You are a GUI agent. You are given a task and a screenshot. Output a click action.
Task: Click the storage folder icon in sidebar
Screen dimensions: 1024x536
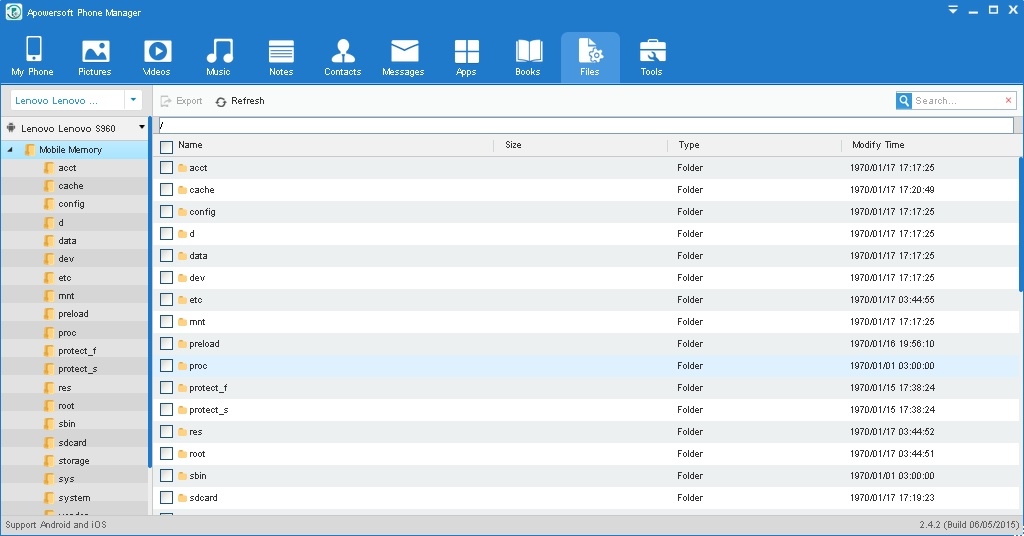tap(49, 461)
